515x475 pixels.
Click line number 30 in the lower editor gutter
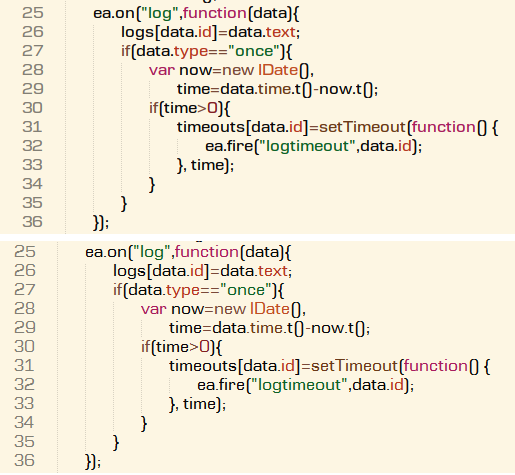[x=25, y=347]
